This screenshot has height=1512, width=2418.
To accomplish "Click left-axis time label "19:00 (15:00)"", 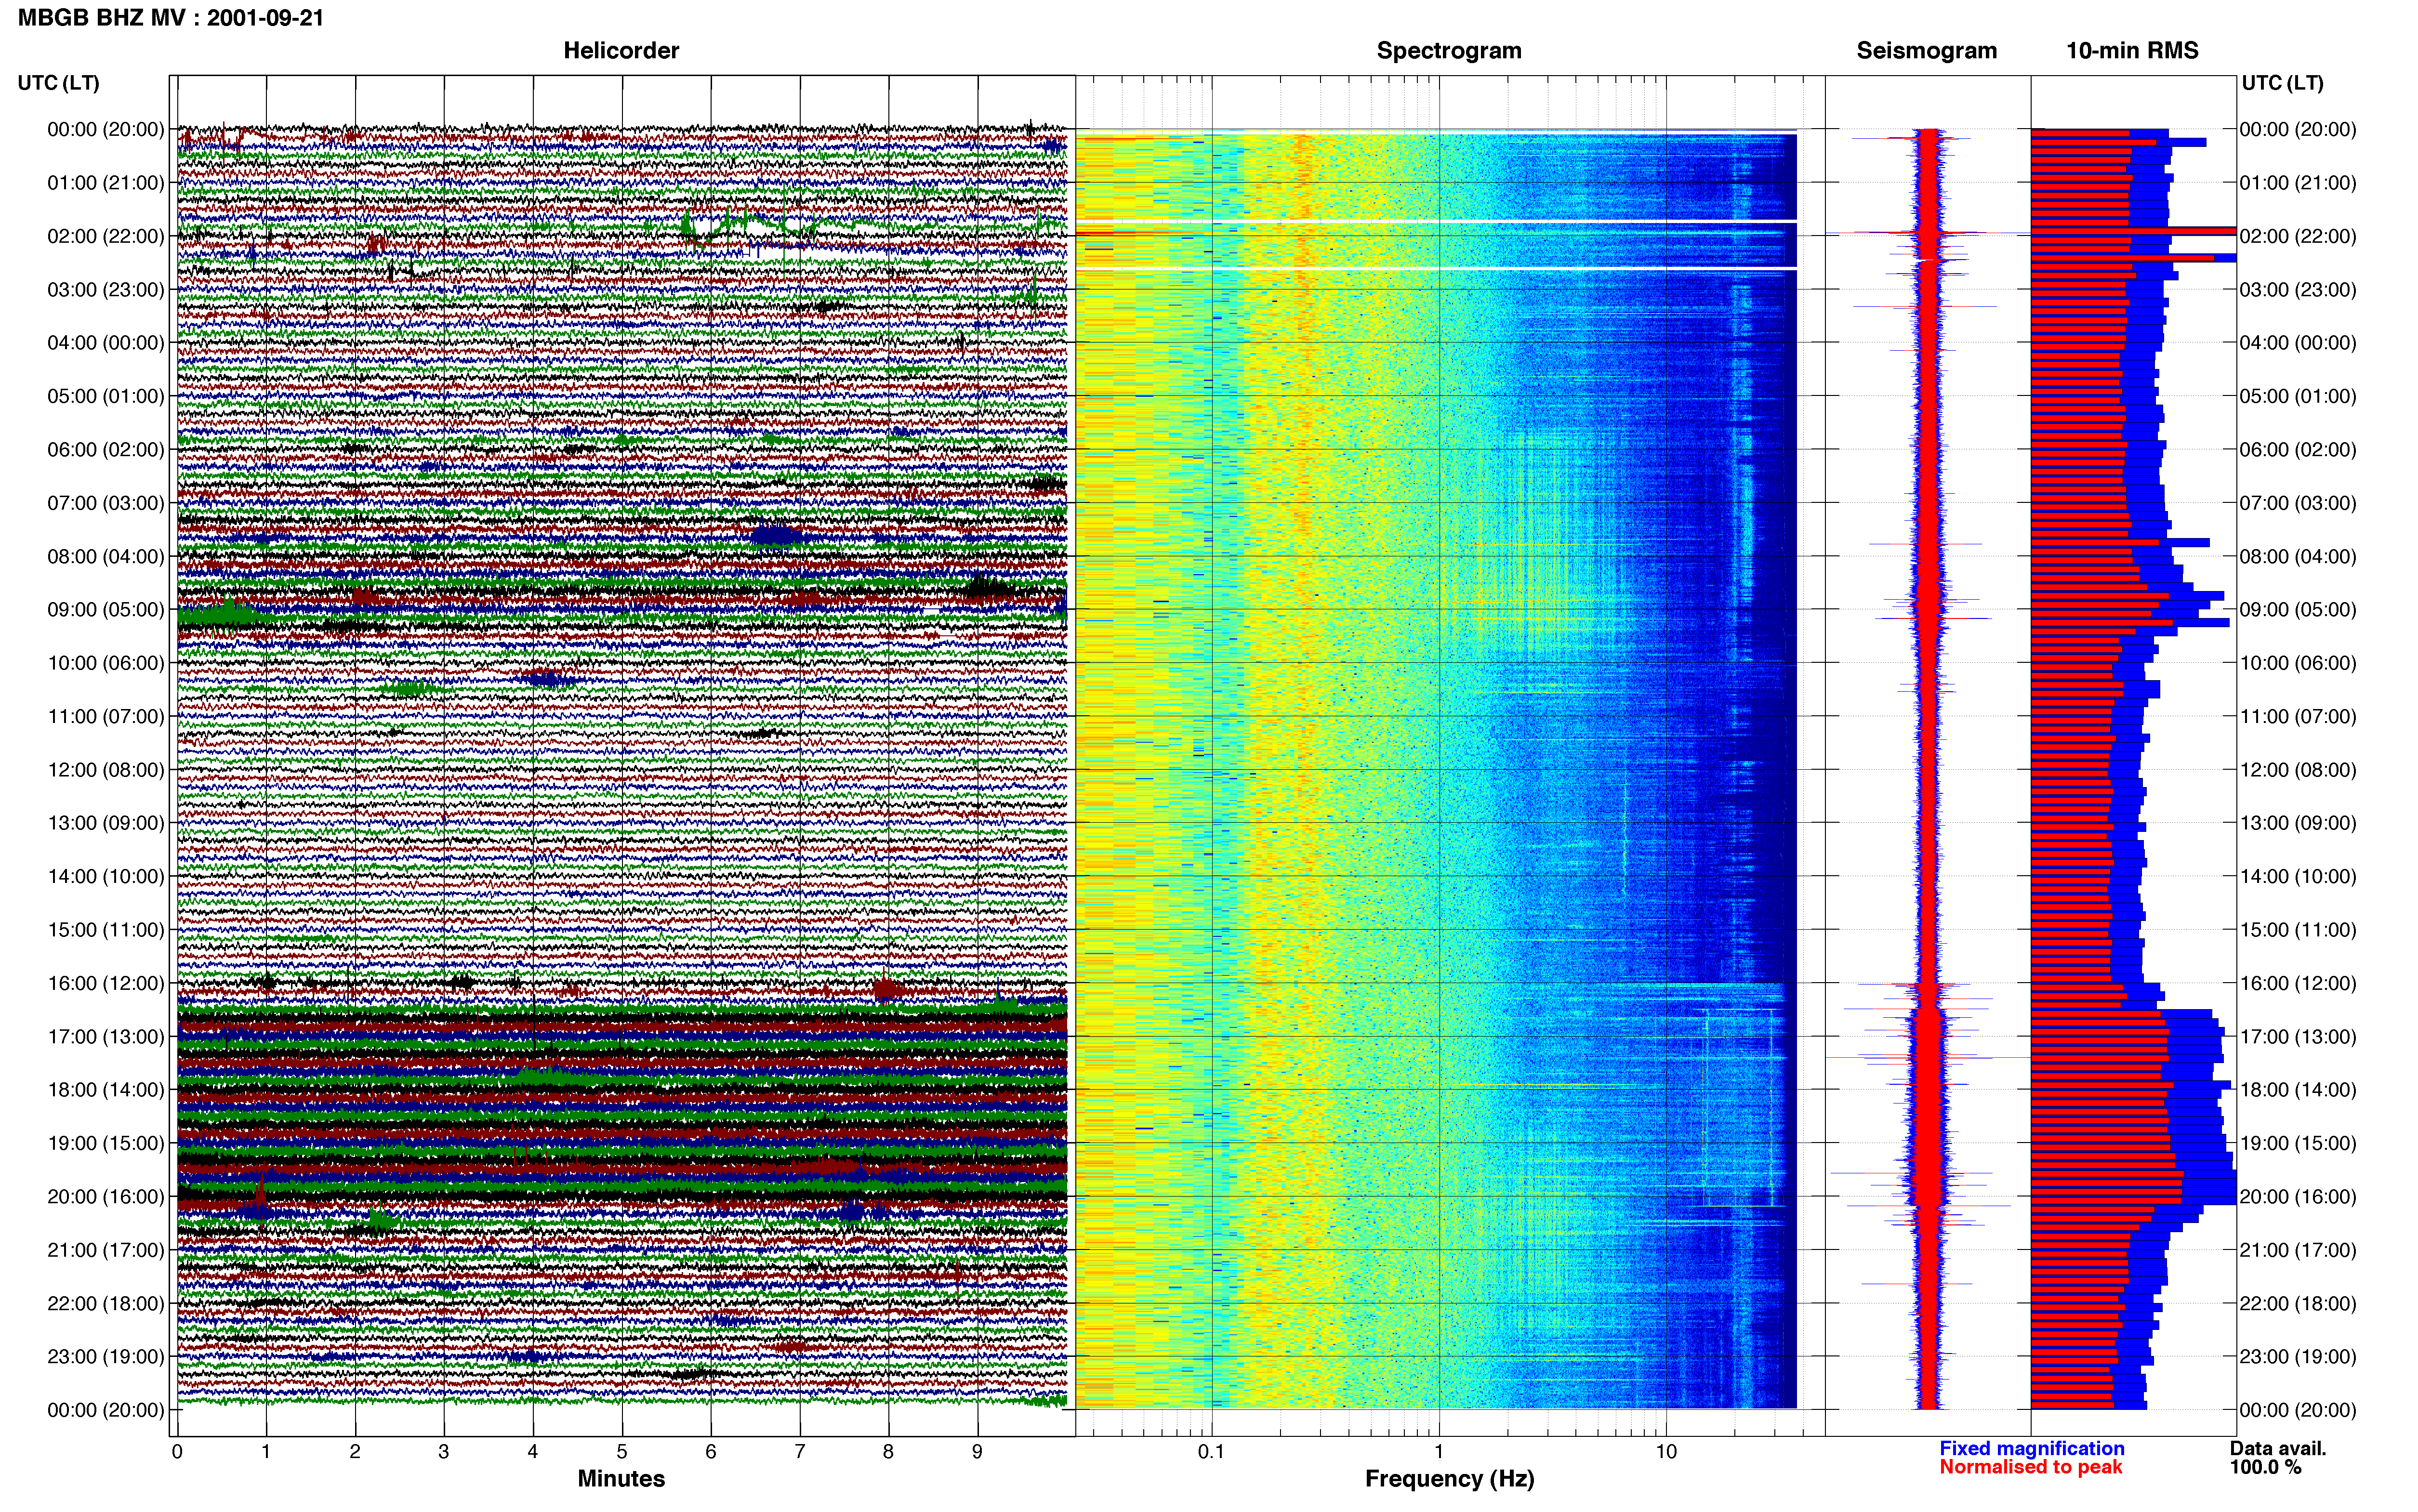I will point(106,1143).
